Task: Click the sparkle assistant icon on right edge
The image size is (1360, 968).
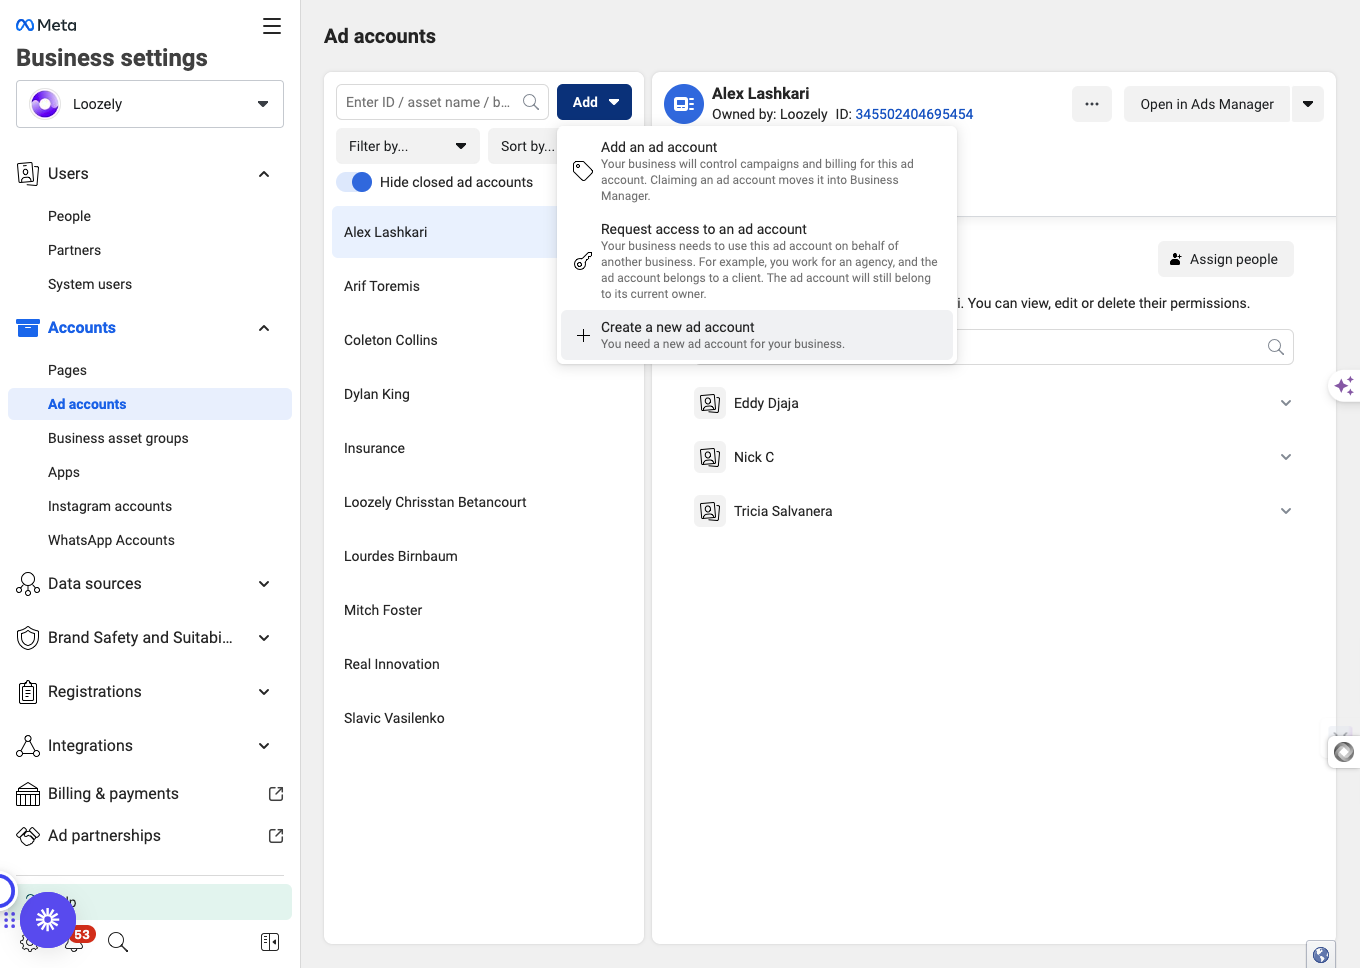Action: [1344, 385]
